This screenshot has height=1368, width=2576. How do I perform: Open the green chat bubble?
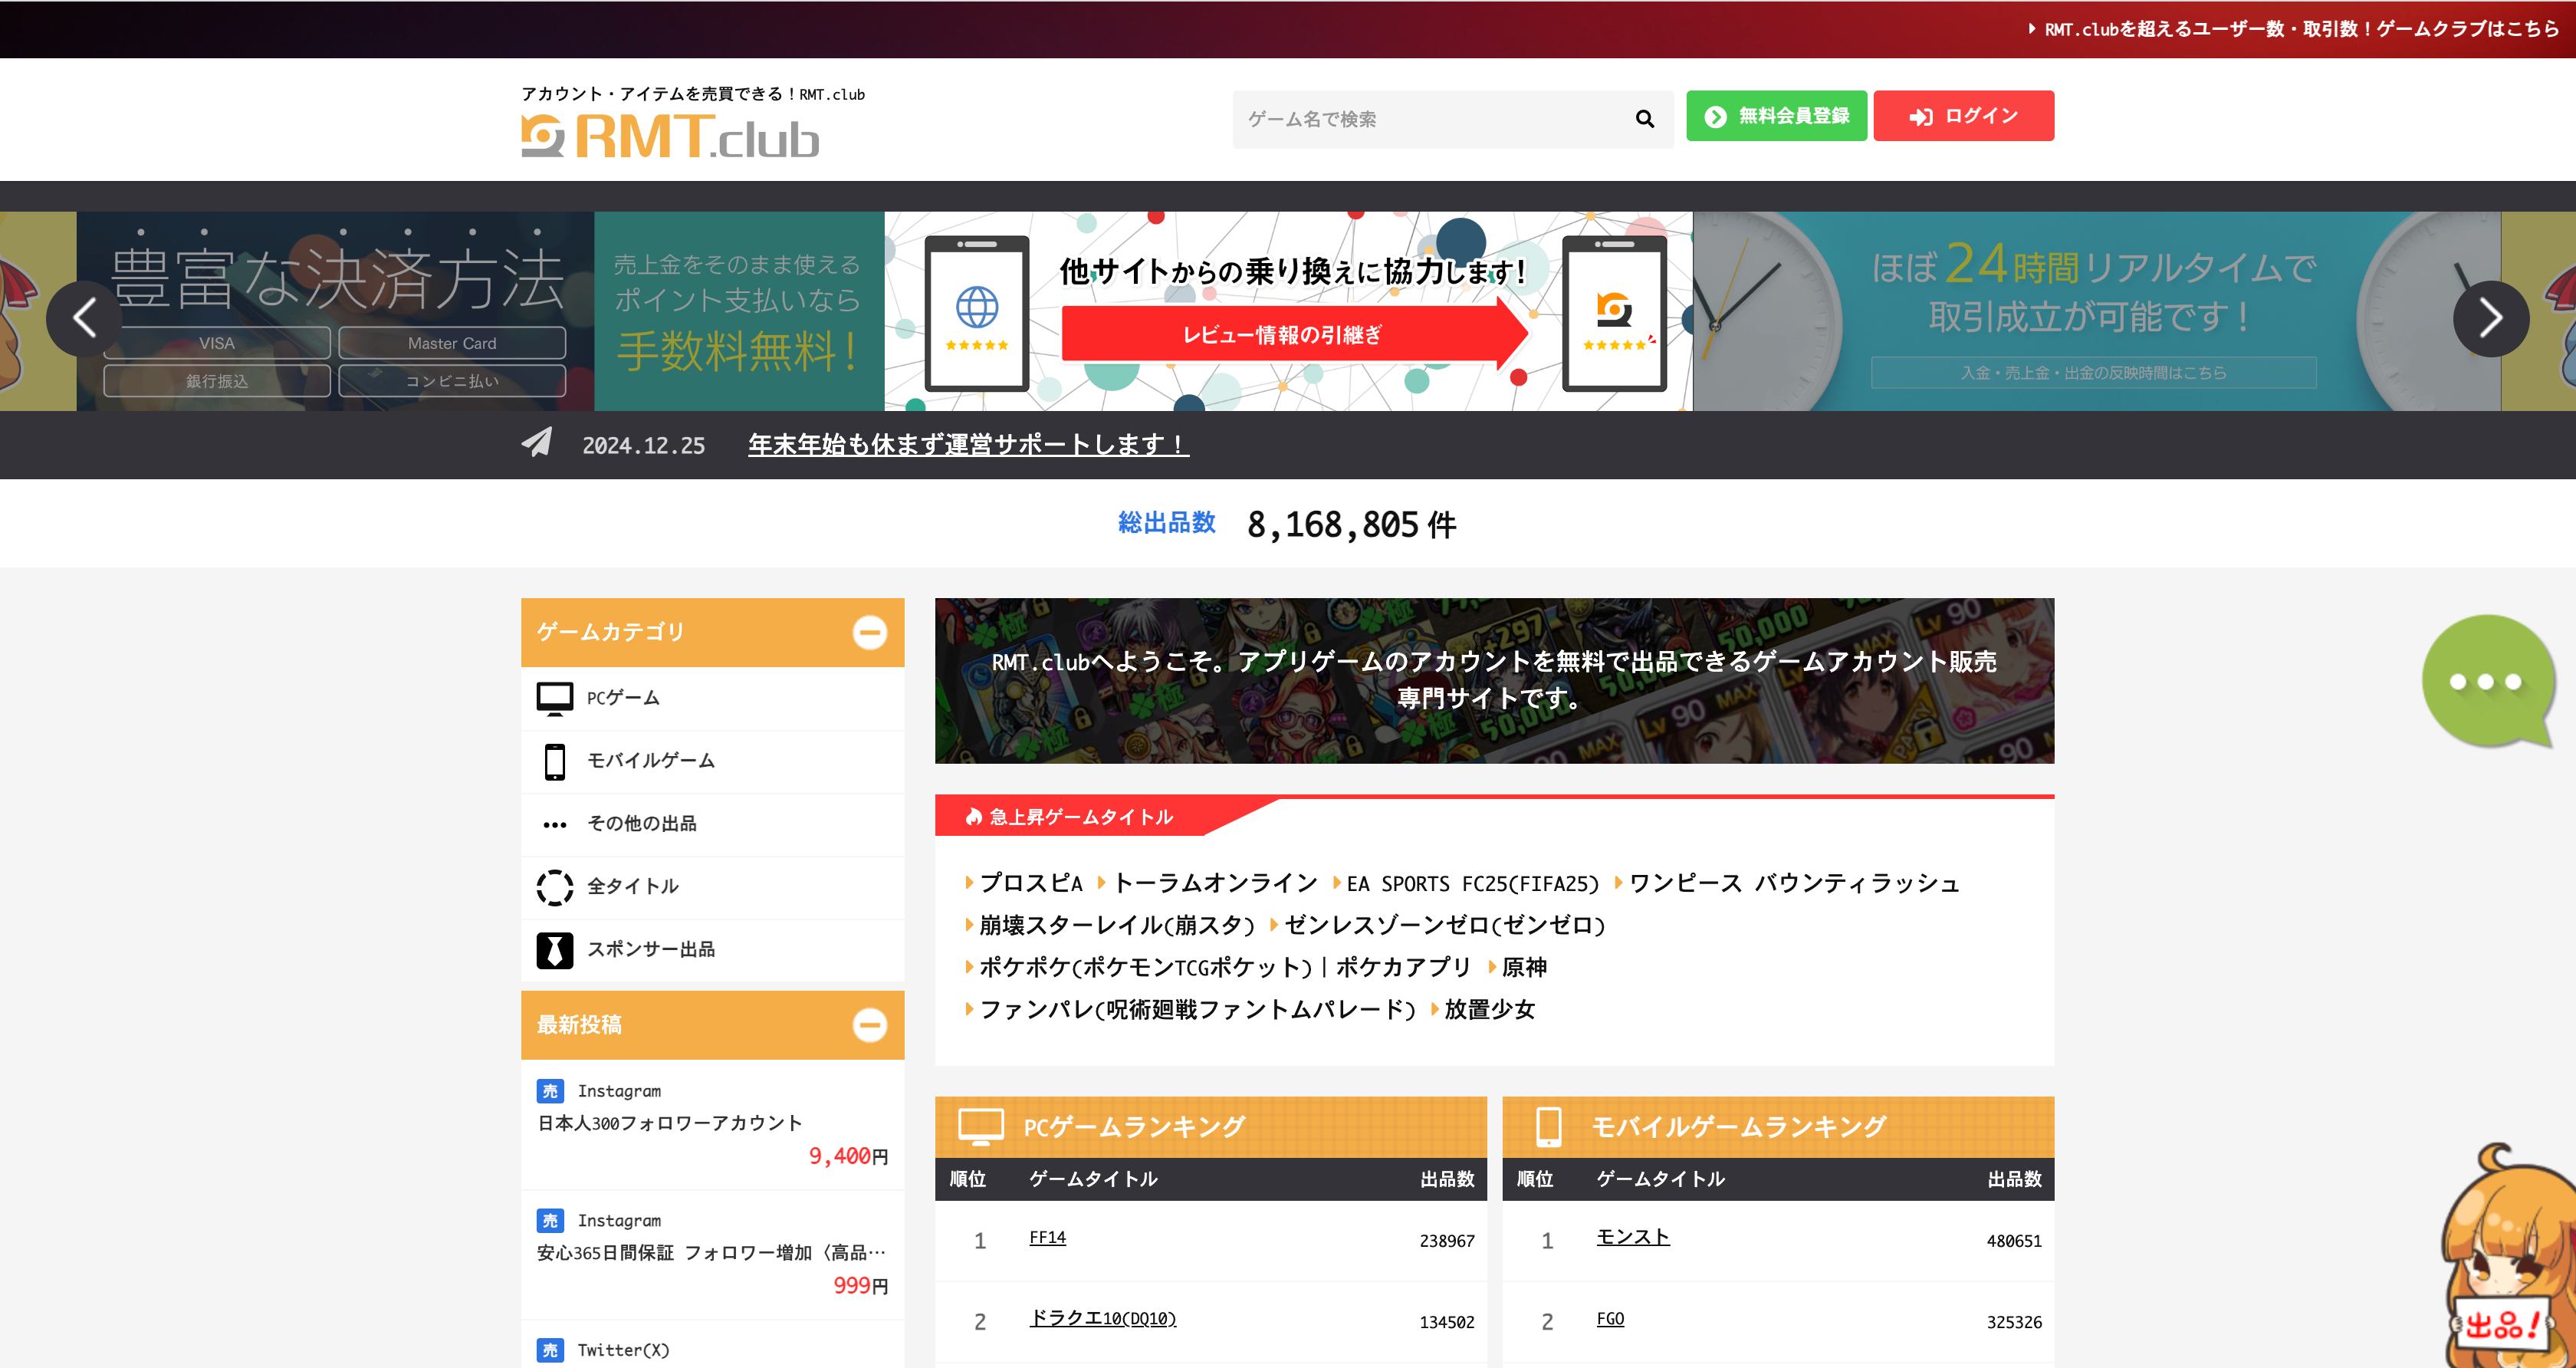[x=2487, y=682]
